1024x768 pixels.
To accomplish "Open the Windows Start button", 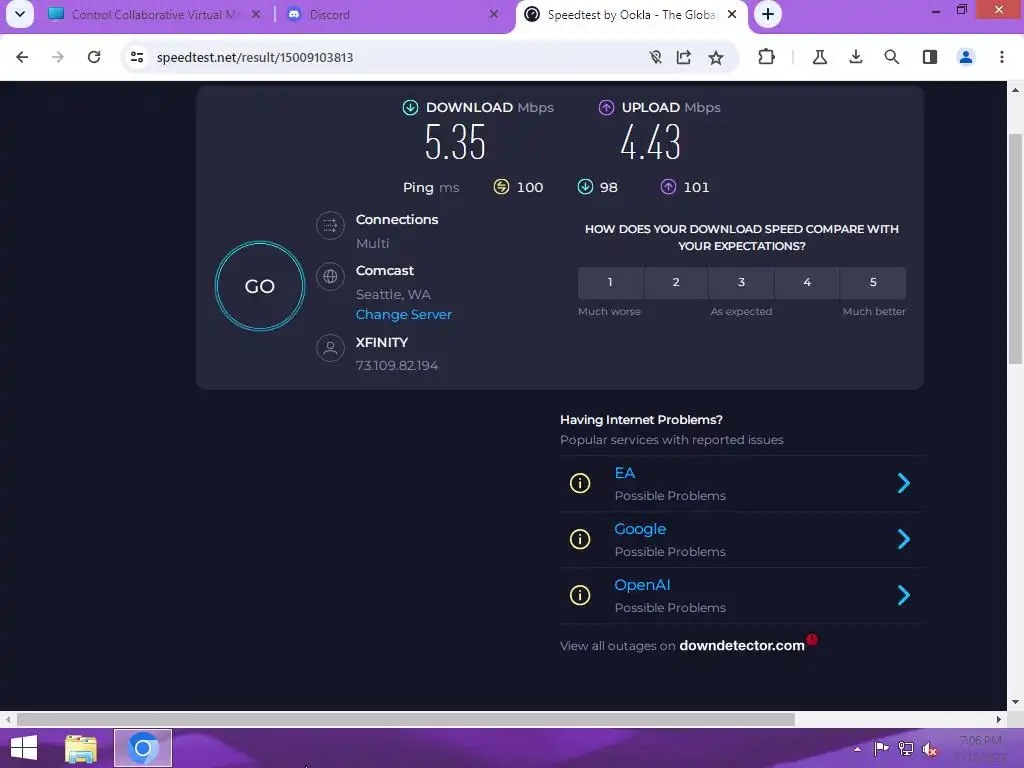I will pos(24,748).
